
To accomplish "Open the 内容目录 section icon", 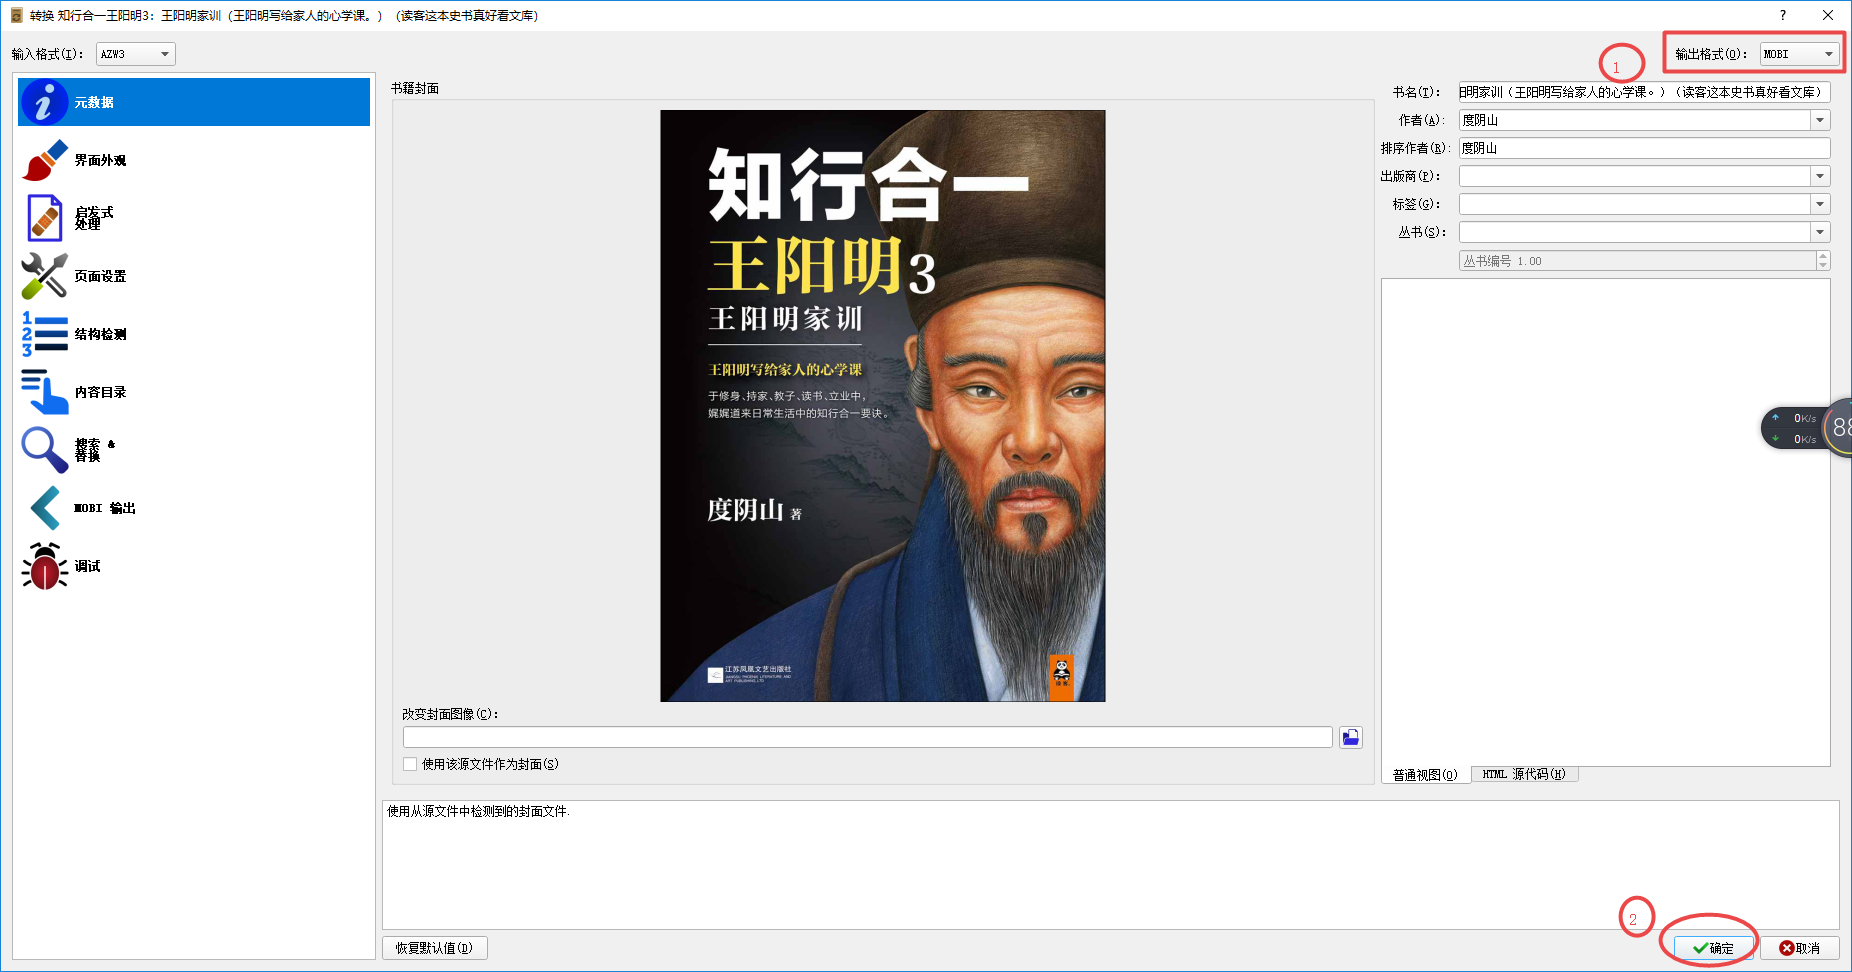I will tap(44, 392).
